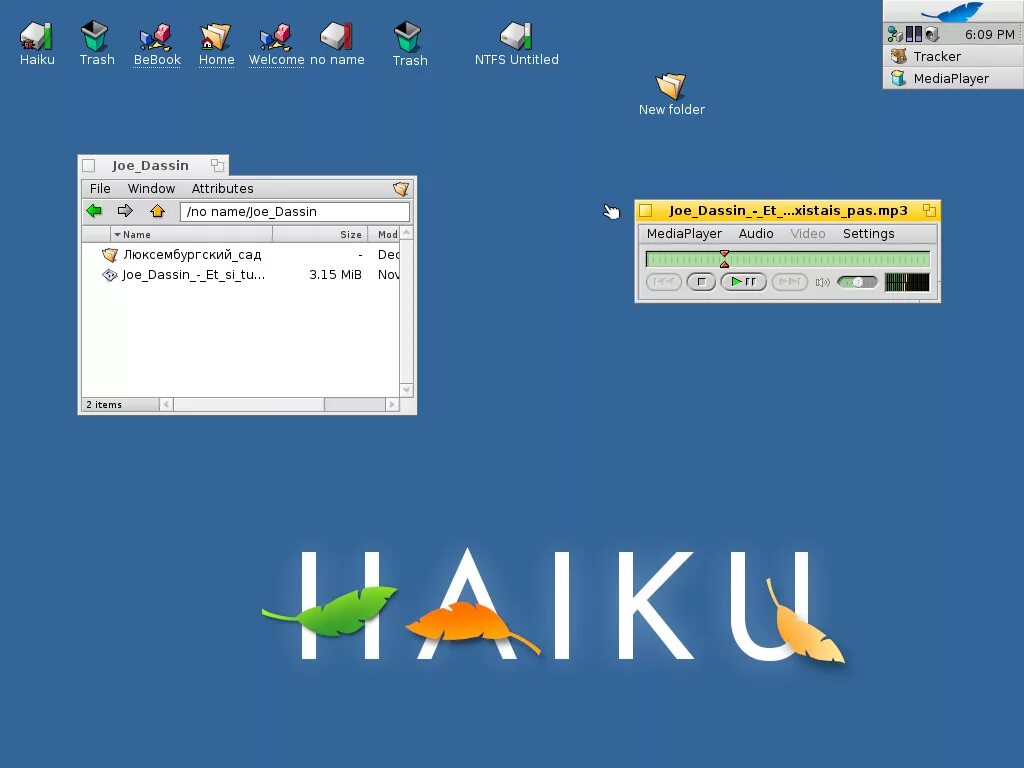Viewport: 1024px width, 768px height.
Task: Click the Tracker vertical scrollbar down arrow
Action: [x=406, y=390]
